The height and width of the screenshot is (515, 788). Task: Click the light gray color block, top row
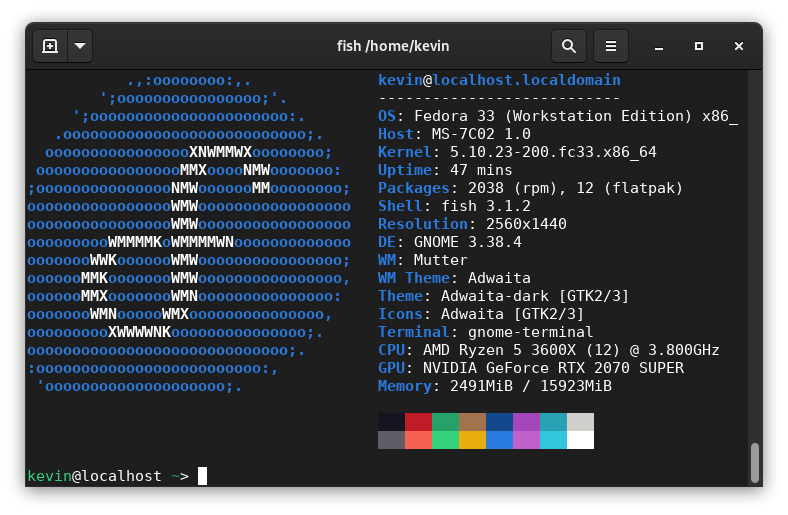click(580, 422)
